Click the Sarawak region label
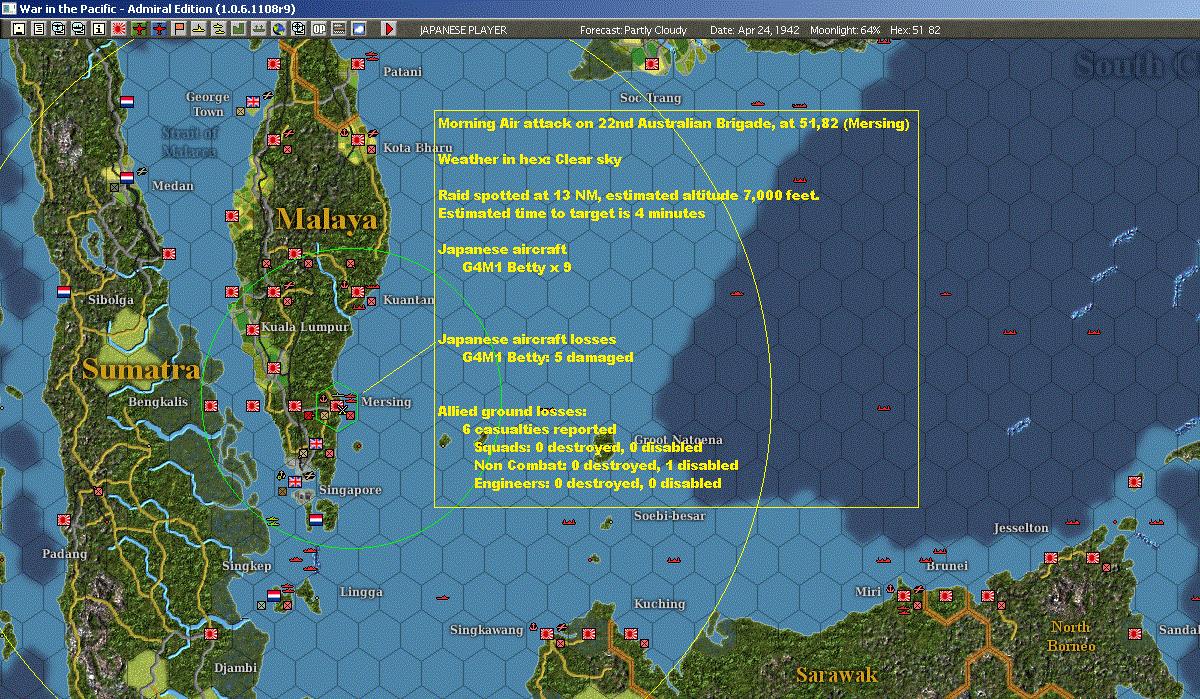Screen dimensions: 1200x699 click(x=837, y=675)
